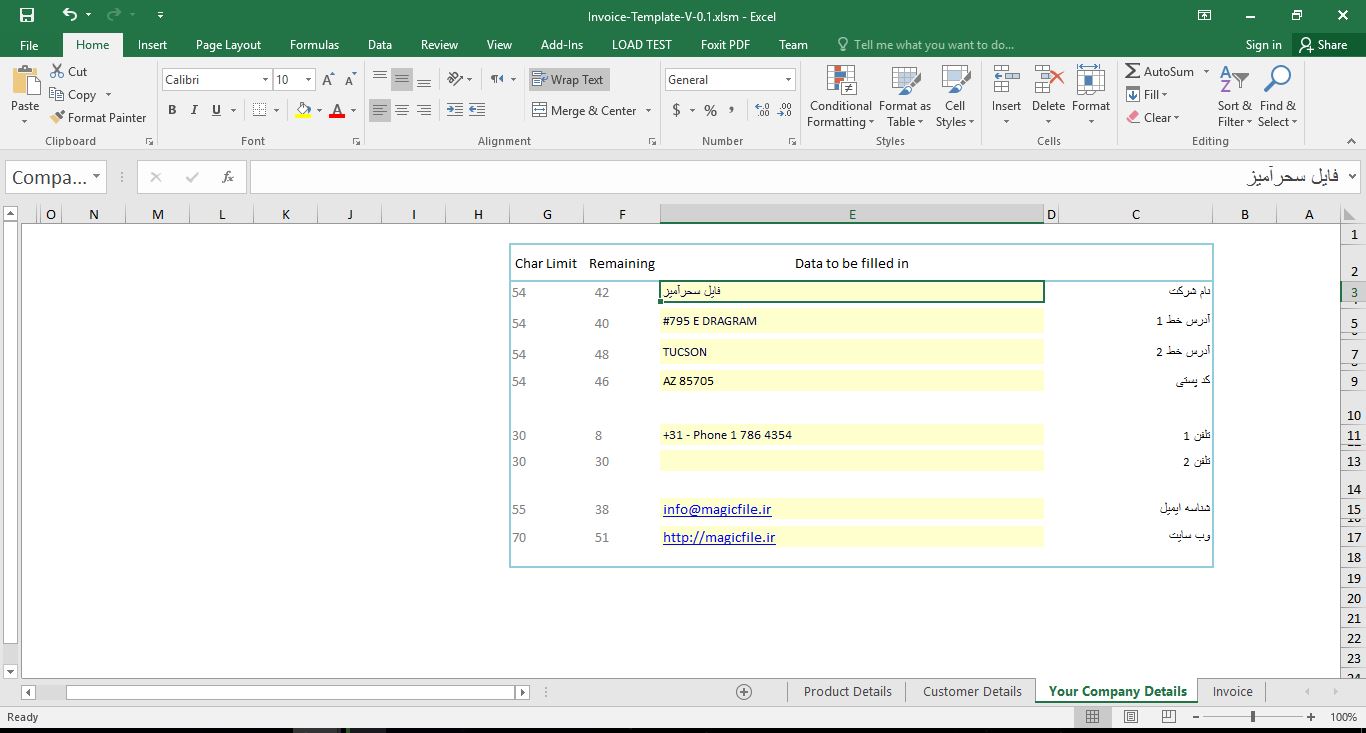
Task: Increase font size with large A
Action: pyautogui.click(x=328, y=80)
